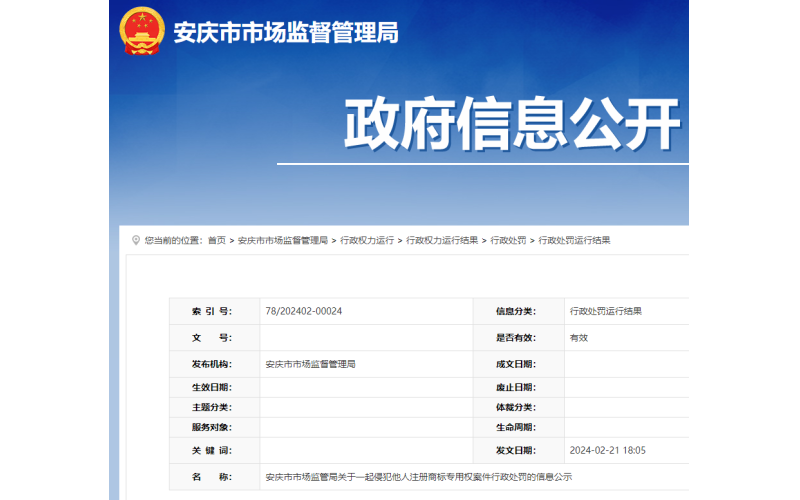800x500 pixels.
Task: Click the 信息分类 label cell
Action: (x=516, y=312)
